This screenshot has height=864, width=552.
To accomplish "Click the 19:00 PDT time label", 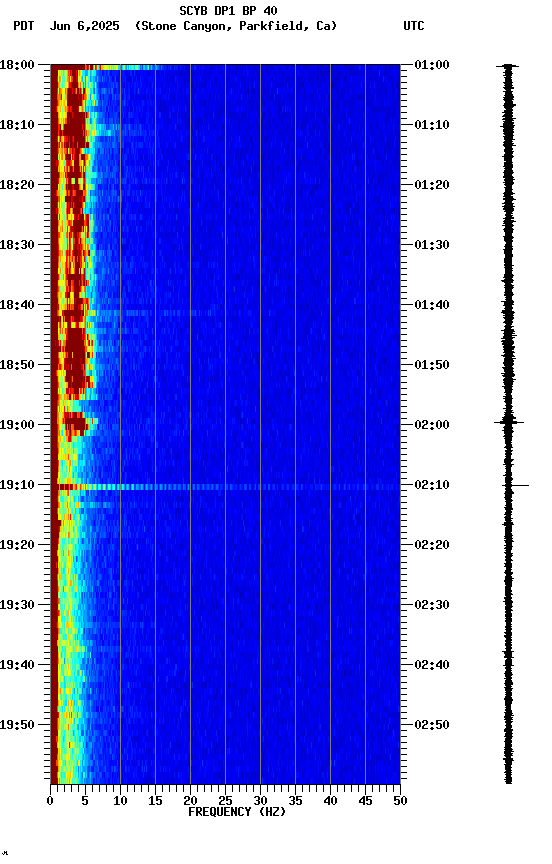I will point(17,425).
